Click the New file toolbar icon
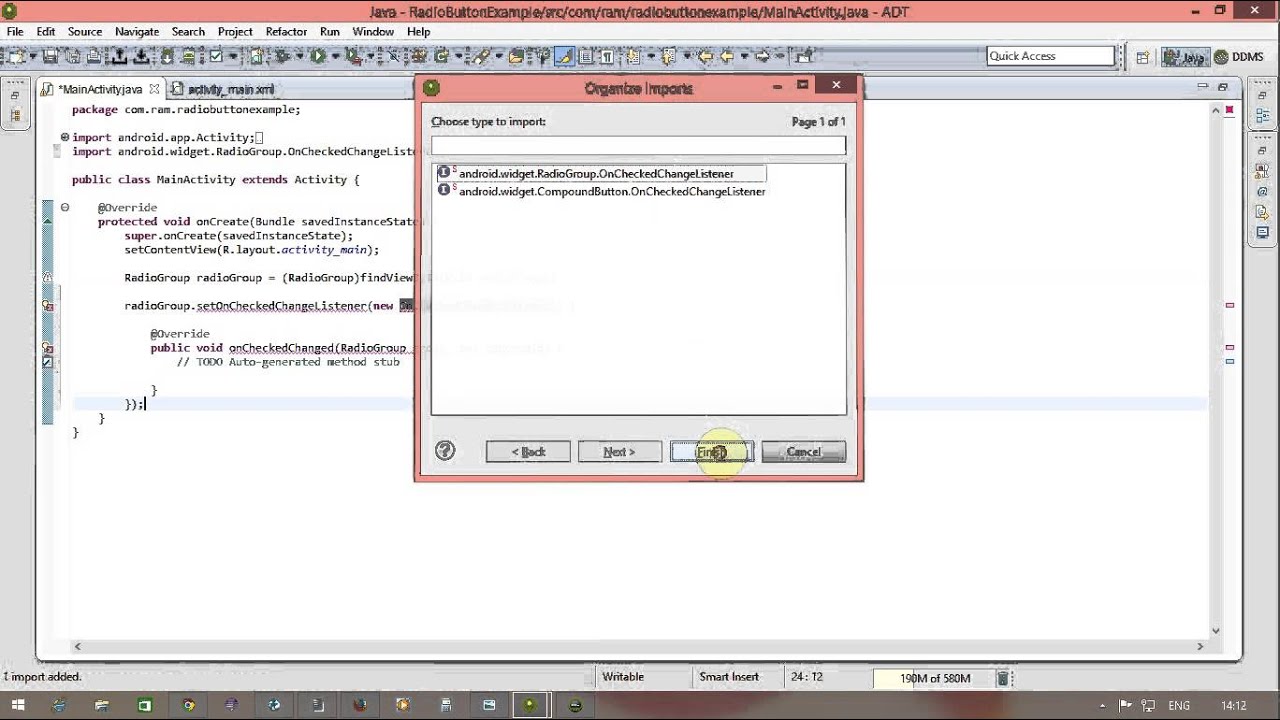This screenshot has width=1280, height=720. pyautogui.click(x=17, y=57)
